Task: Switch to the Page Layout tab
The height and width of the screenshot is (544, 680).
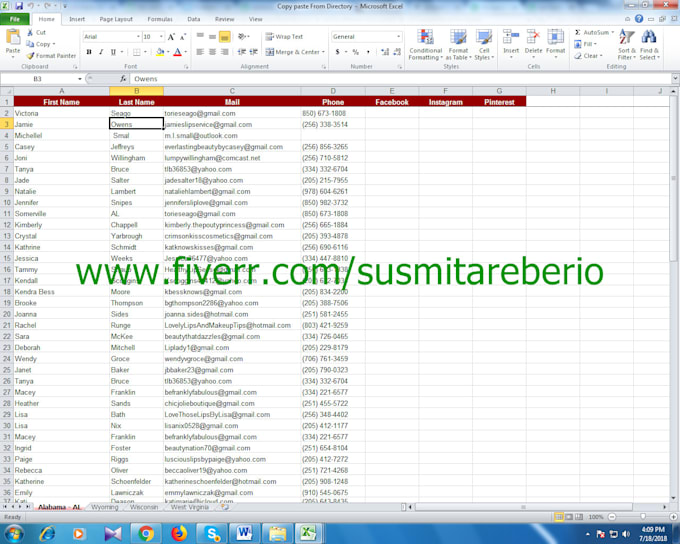Action: [116, 19]
